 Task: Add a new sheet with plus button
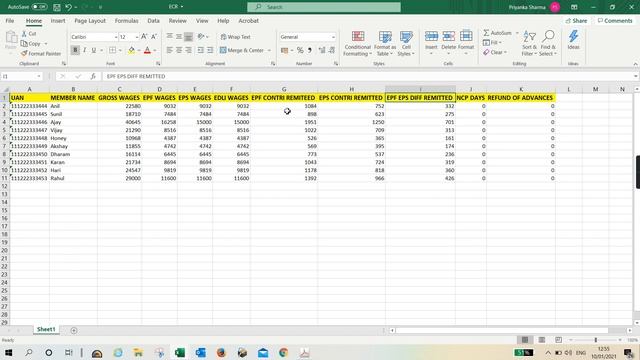click(x=74, y=330)
